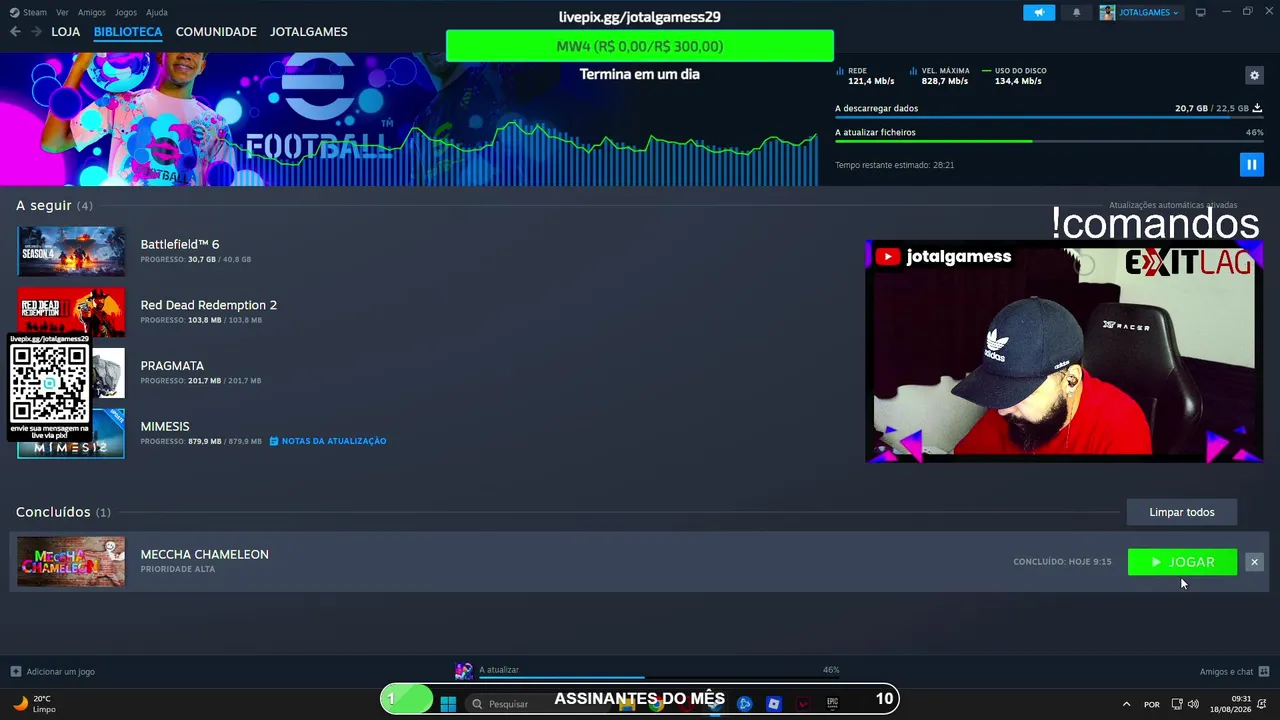The width and height of the screenshot is (1280, 720).
Task: Click the network speed graph
Action: [x=530, y=150]
